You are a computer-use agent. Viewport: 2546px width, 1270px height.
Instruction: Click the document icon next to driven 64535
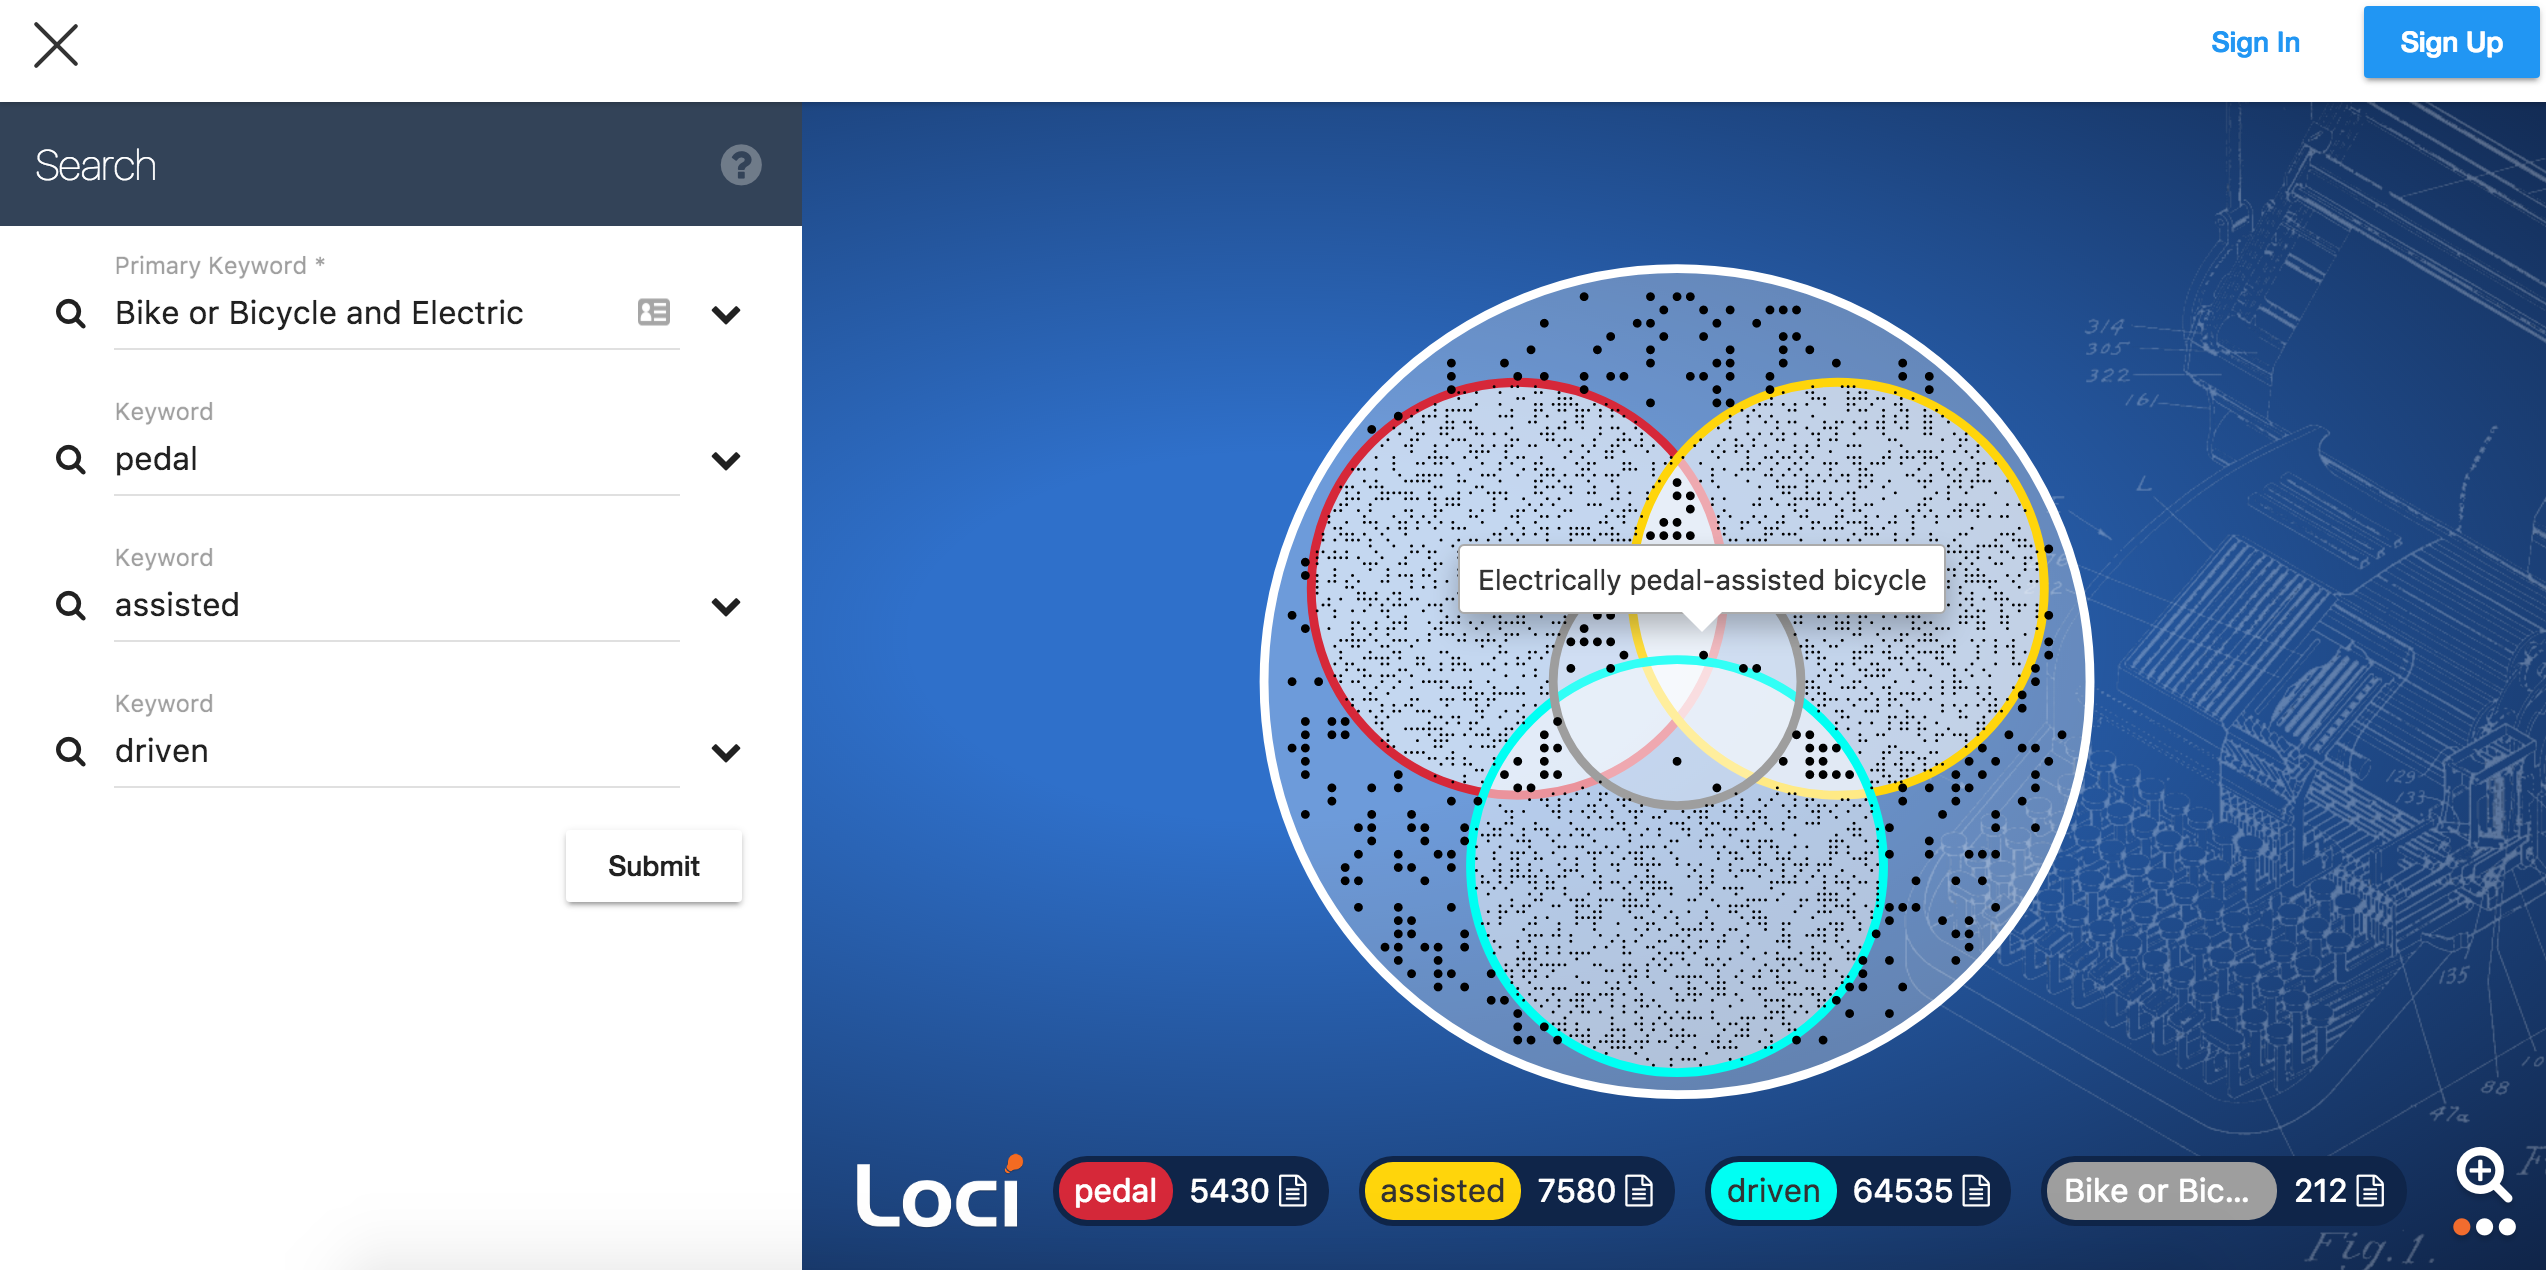1976,1190
